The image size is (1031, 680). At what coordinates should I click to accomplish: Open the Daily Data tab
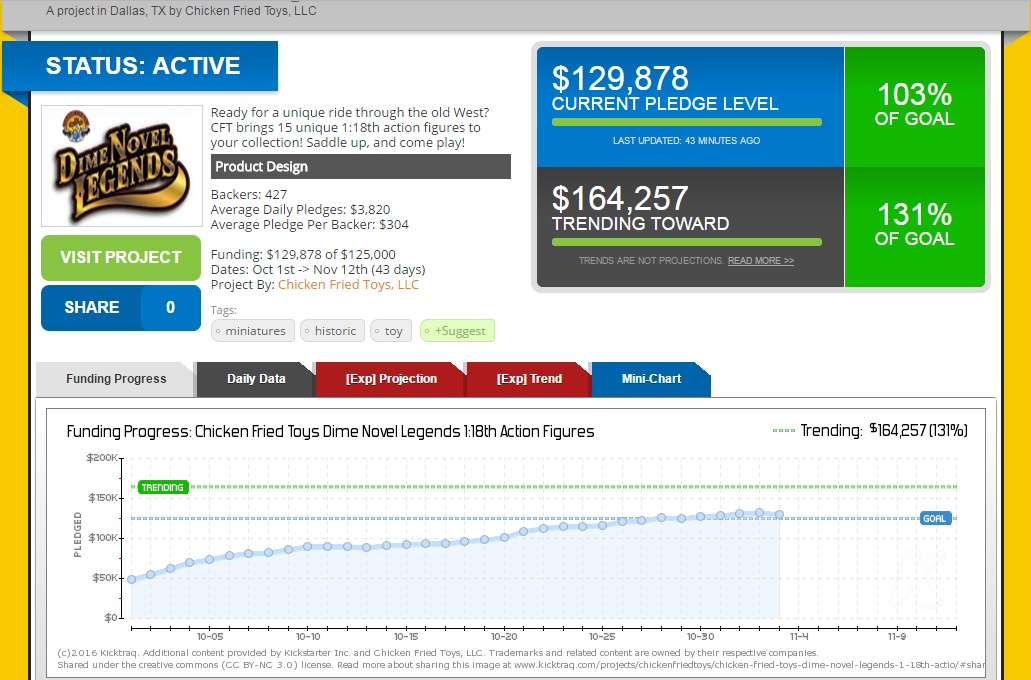coord(256,380)
